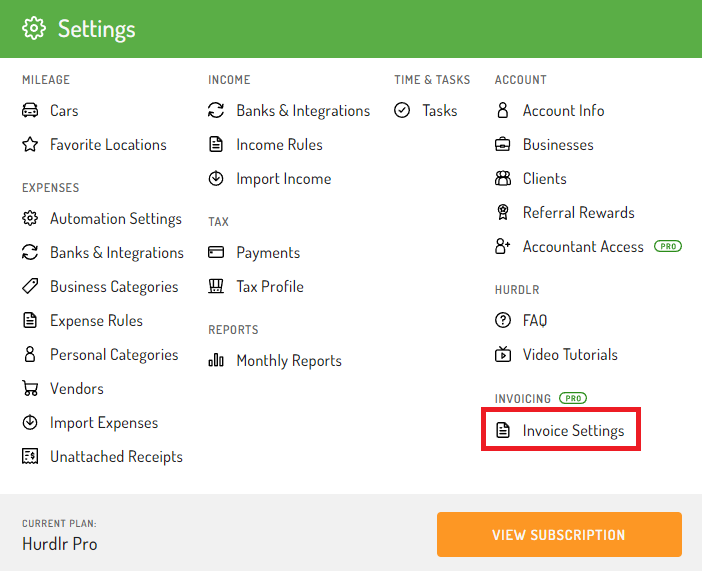The image size is (702, 571).
Task: Open Payments under Tax
Action: 254,253
